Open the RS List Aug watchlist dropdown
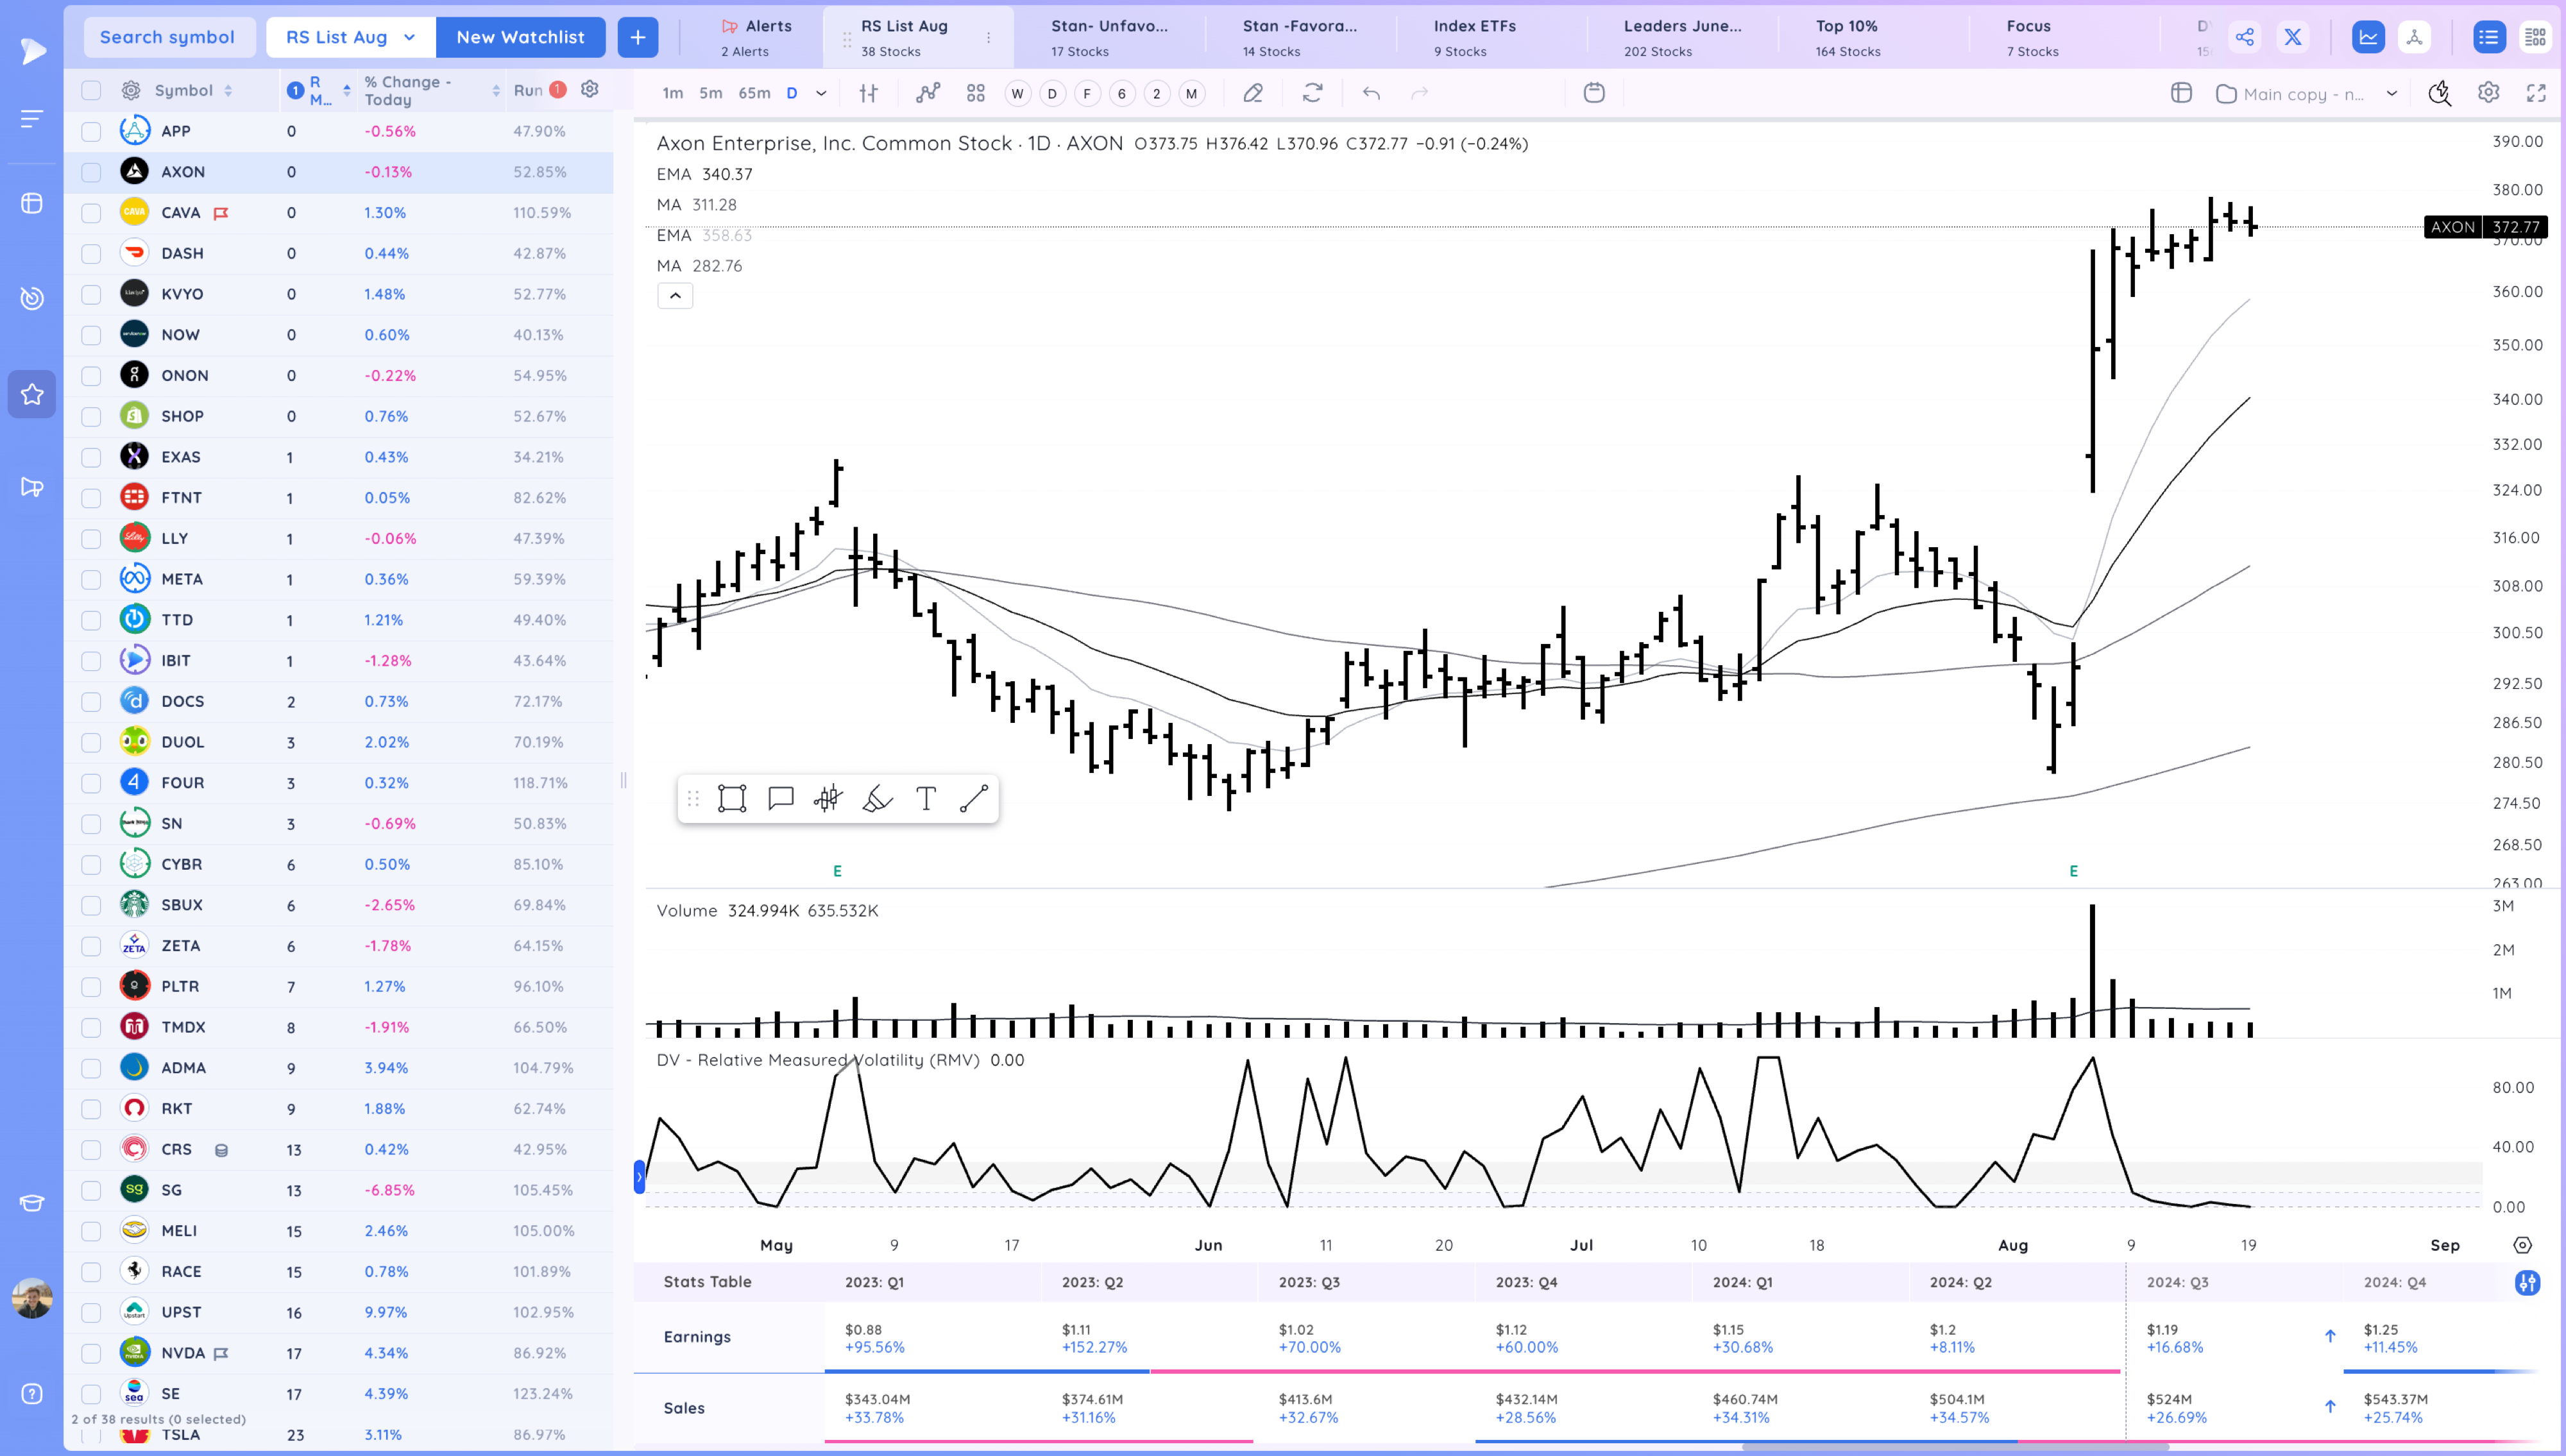The height and width of the screenshot is (1456, 2566). [349, 37]
